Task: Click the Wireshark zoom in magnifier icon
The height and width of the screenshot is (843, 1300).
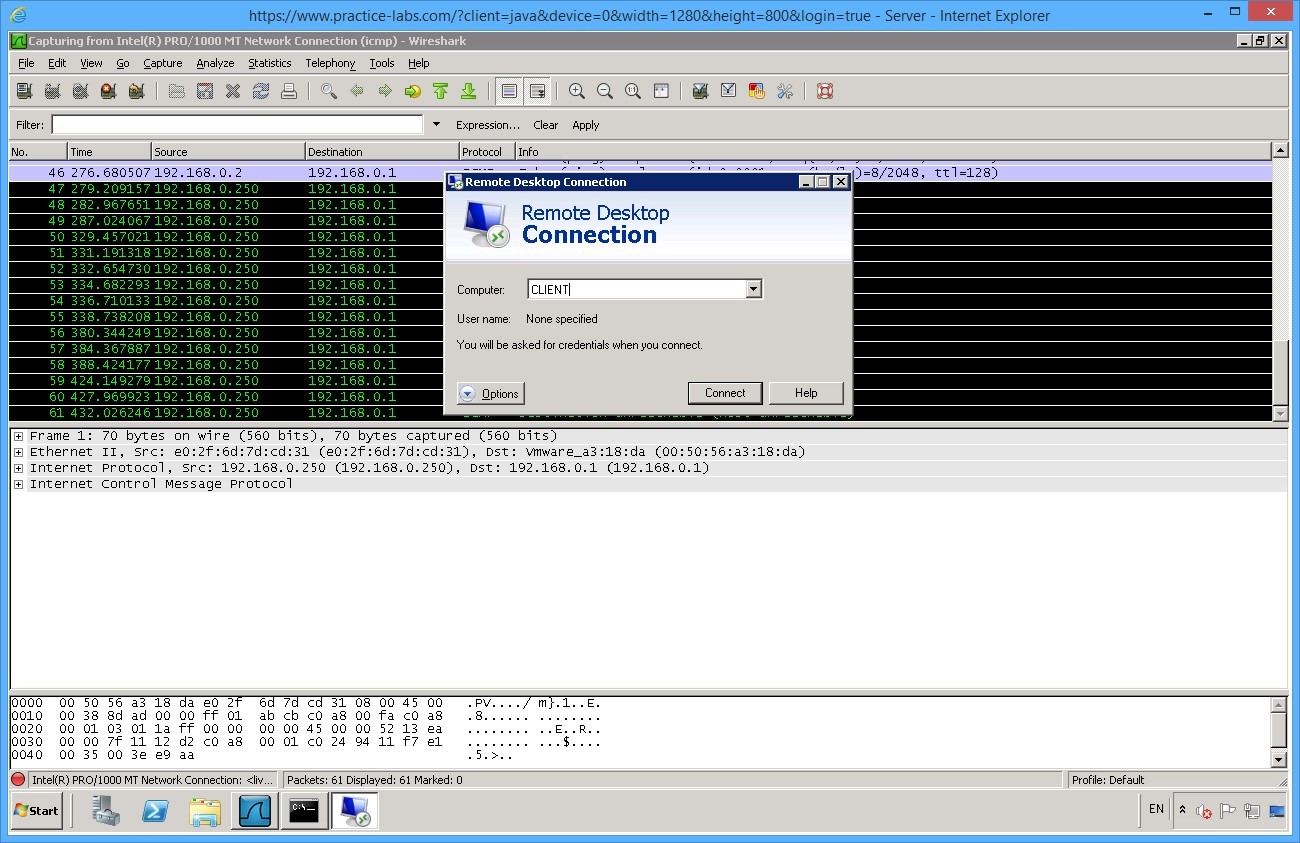Action: click(x=577, y=91)
